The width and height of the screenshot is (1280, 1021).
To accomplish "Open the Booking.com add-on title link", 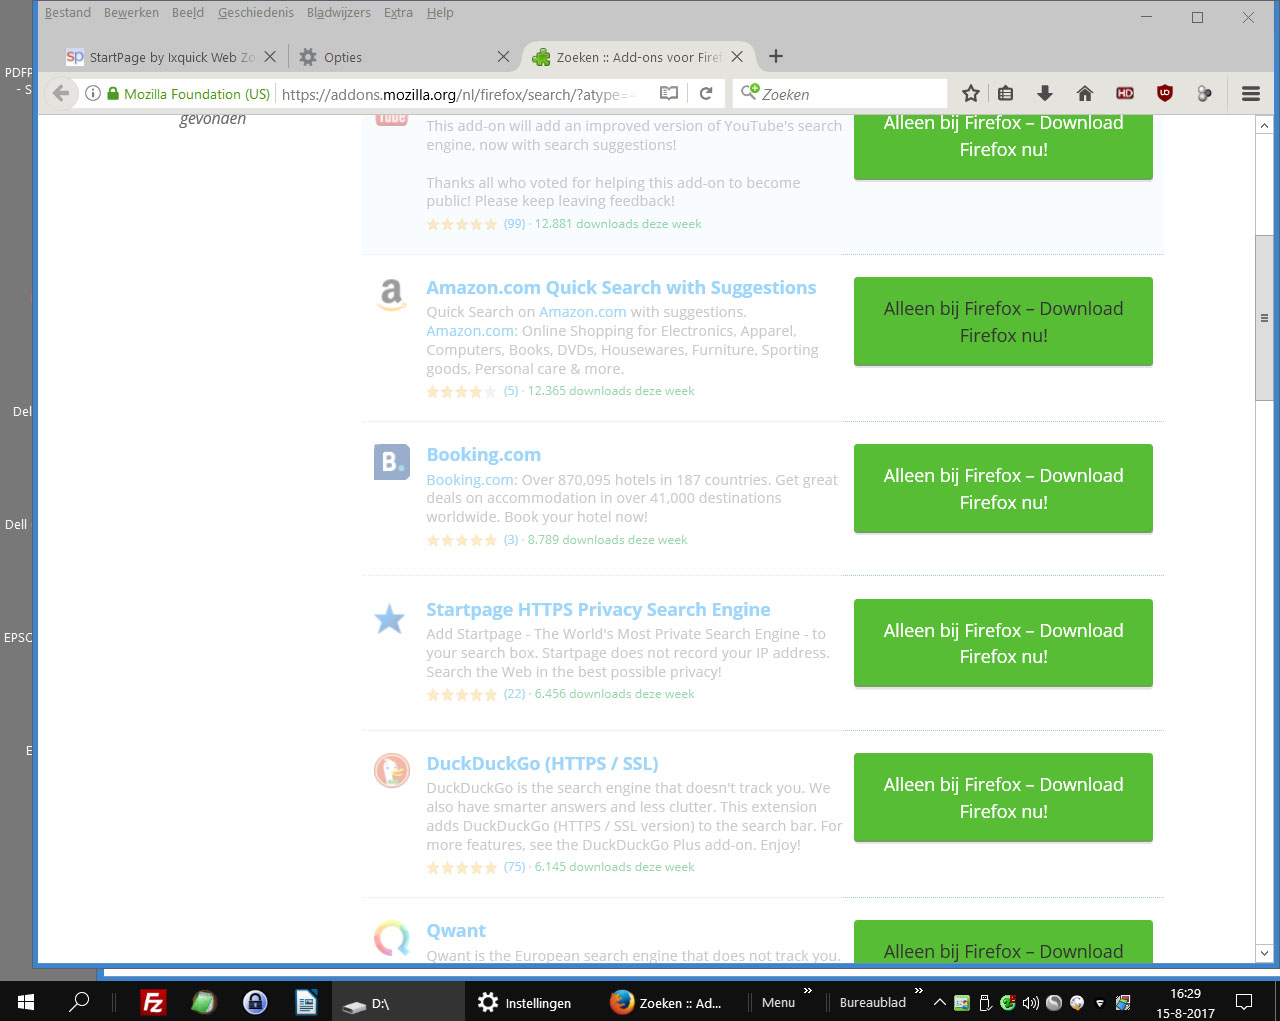I will tap(483, 455).
